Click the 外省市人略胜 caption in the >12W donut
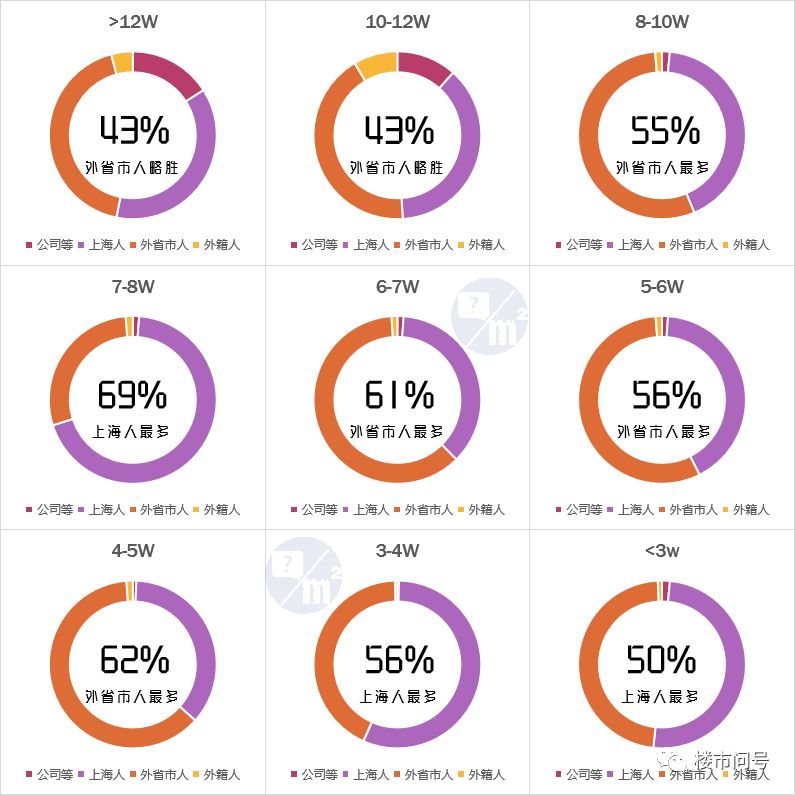The width and height of the screenshot is (795, 795). 132,167
